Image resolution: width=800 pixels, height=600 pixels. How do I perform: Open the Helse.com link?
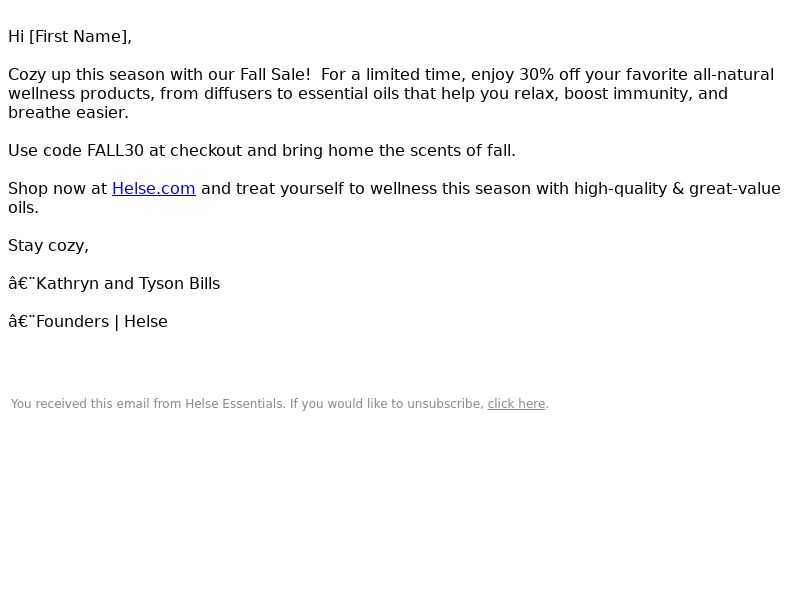[x=154, y=189]
